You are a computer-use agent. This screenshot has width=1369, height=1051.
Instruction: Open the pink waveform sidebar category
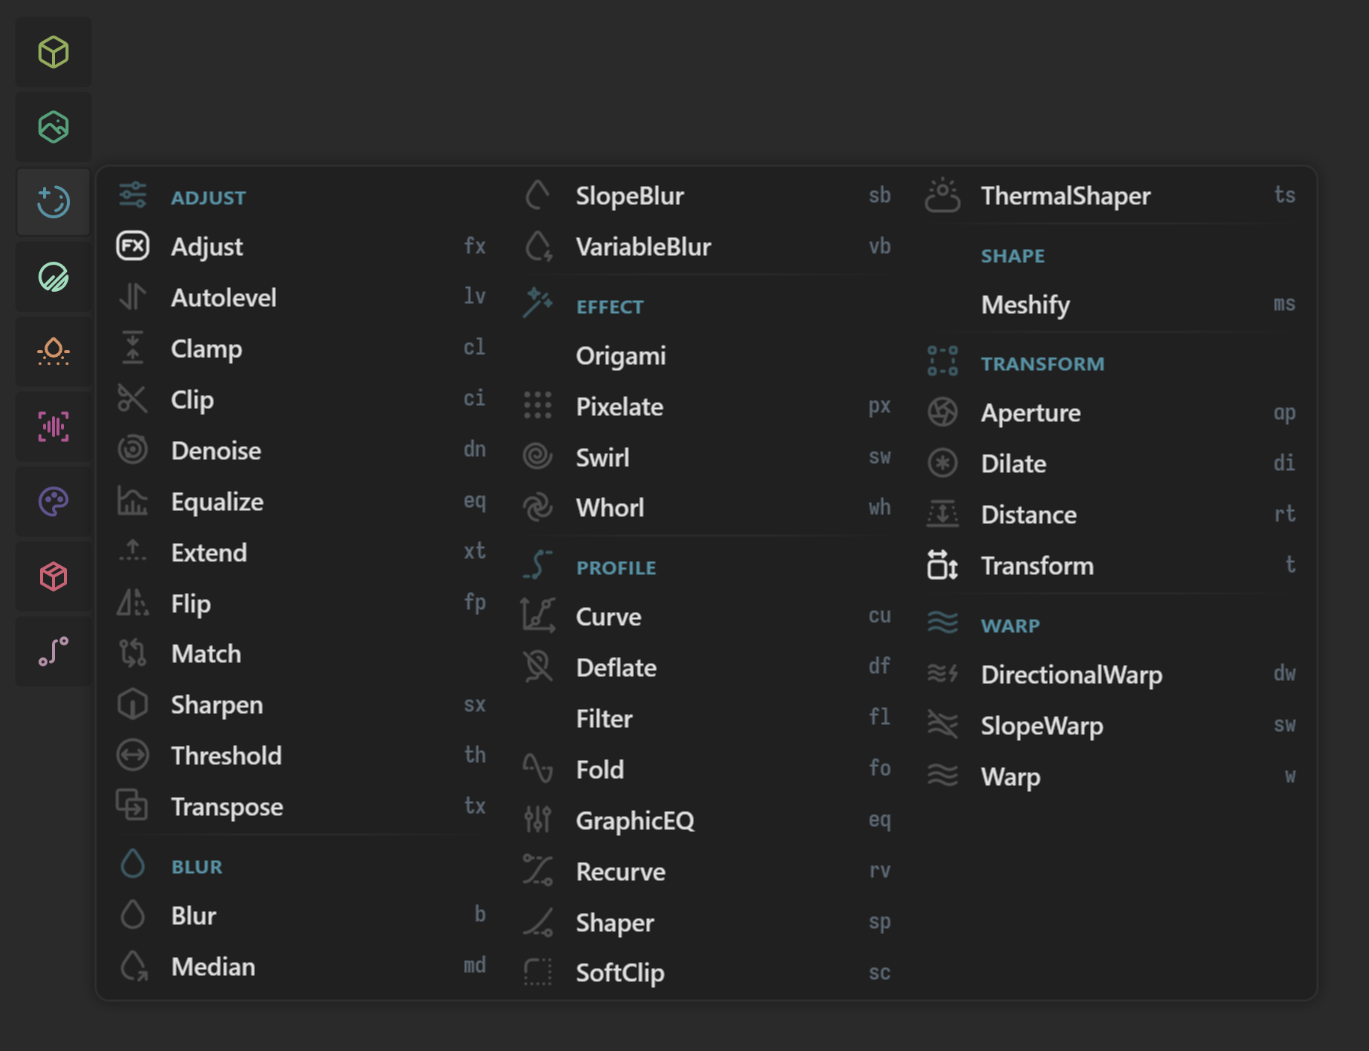pos(53,427)
